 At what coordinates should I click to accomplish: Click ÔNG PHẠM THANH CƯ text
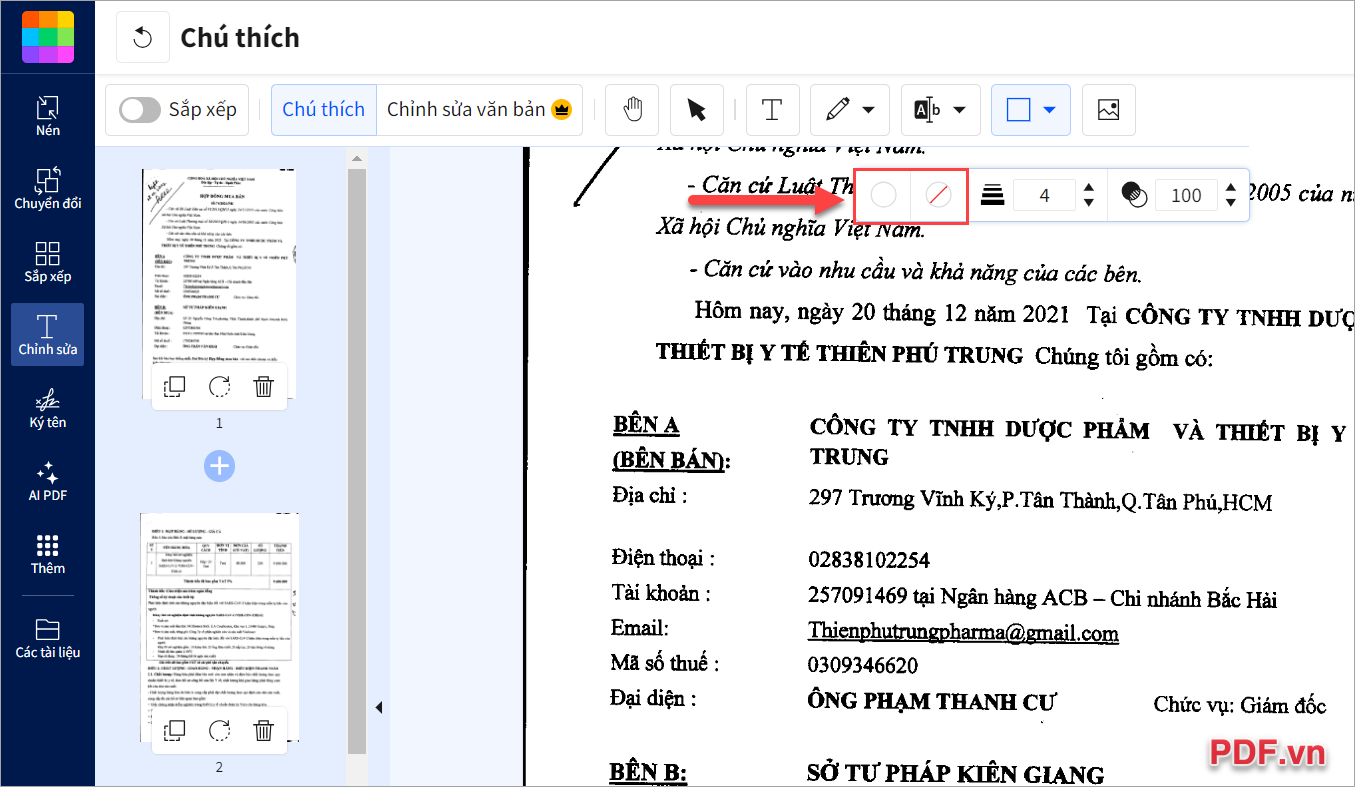[931, 701]
